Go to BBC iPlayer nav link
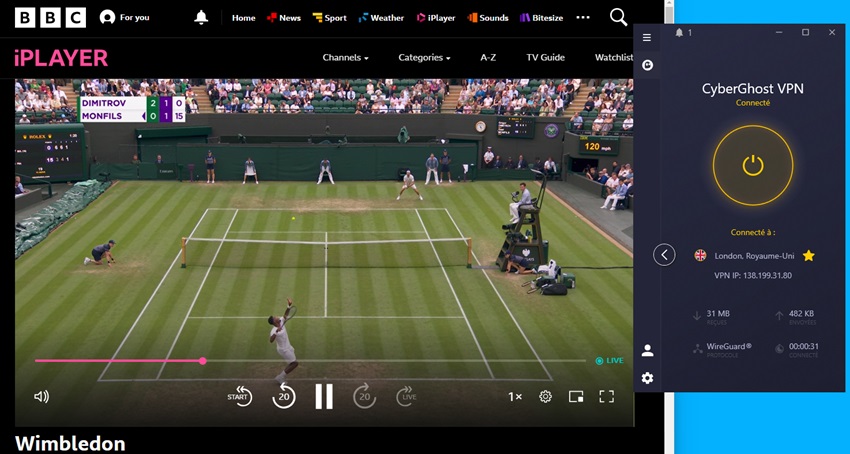Screen dimensions: 850x454 436,18
